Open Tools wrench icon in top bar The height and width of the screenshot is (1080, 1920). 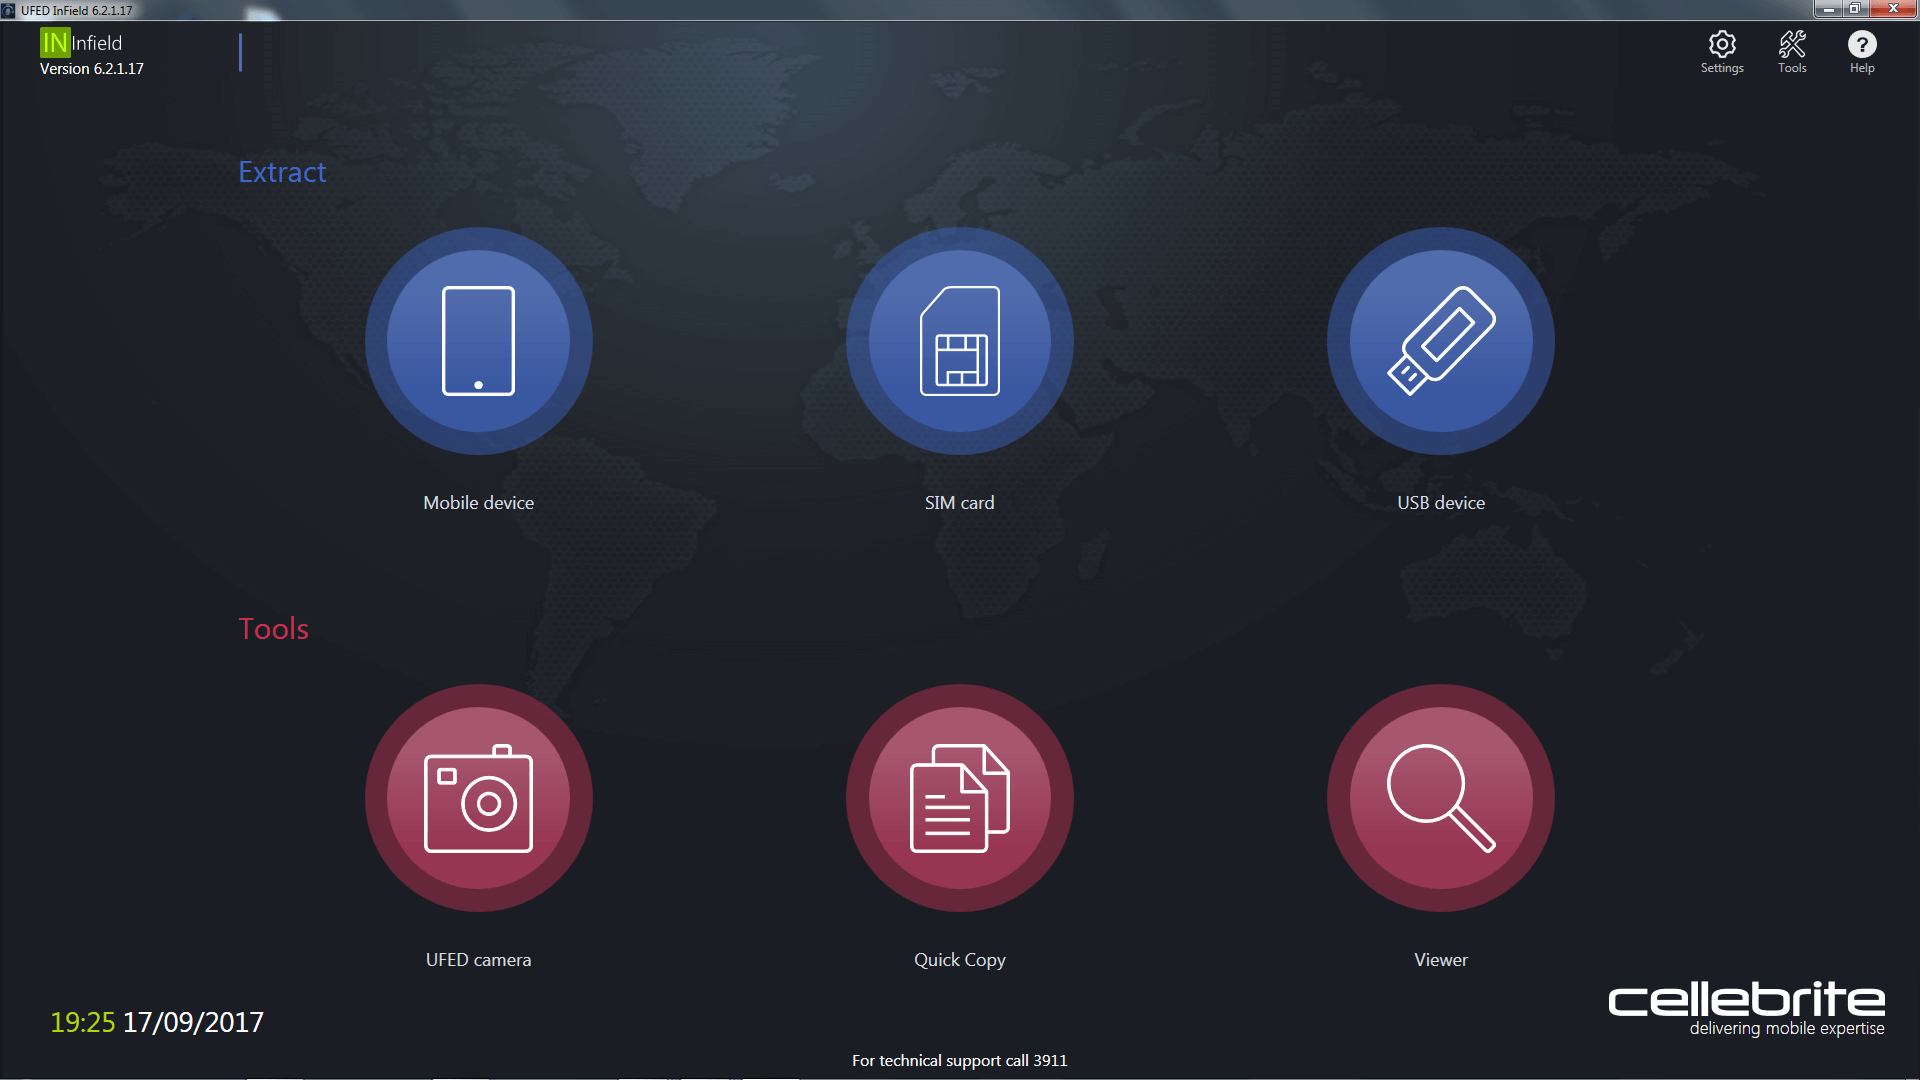coord(1792,52)
